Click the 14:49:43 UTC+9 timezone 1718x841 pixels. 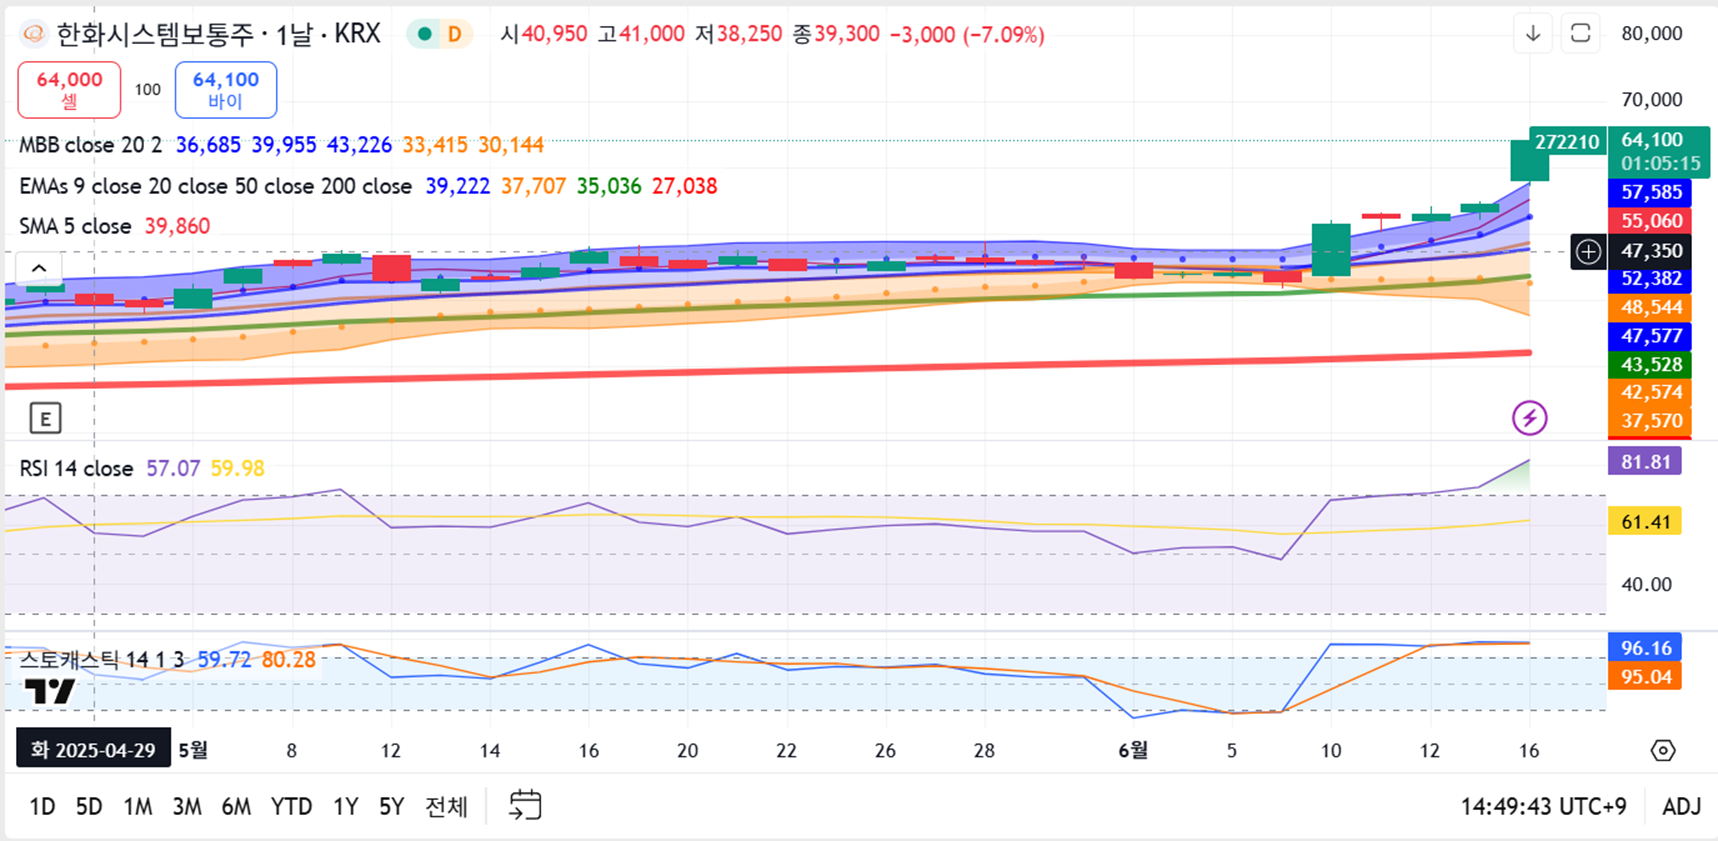[1543, 806]
